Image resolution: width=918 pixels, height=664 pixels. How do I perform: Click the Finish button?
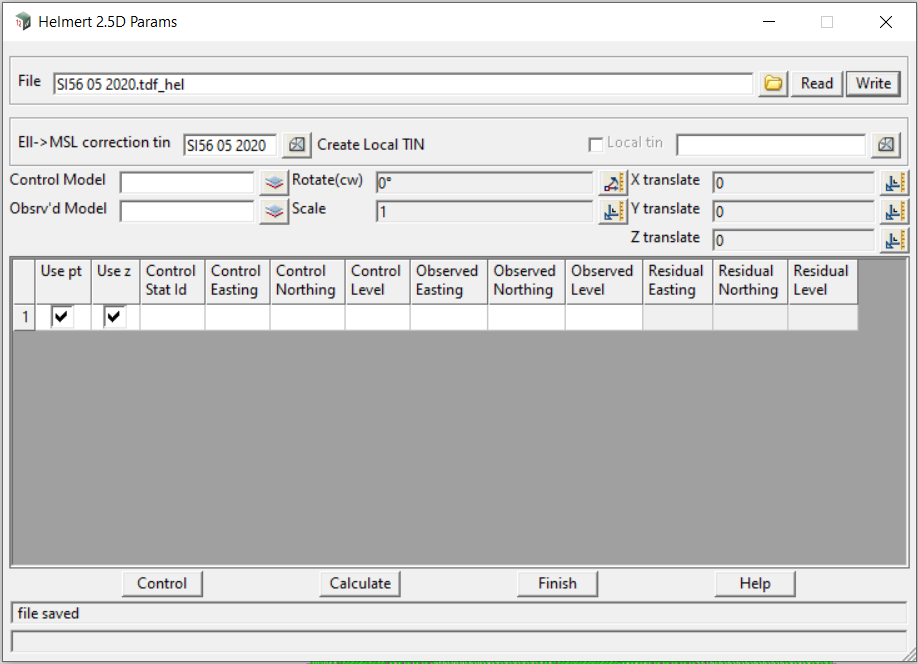(x=557, y=583)
